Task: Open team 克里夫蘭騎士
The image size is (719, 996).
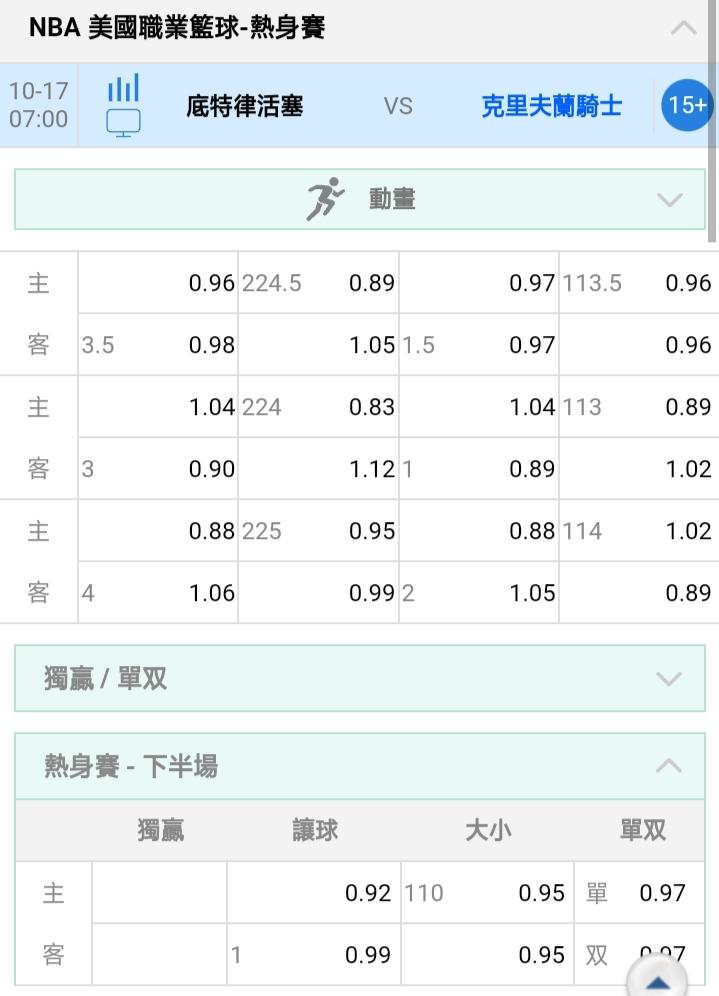Action: pyautogui.click(x=551, y=106)
